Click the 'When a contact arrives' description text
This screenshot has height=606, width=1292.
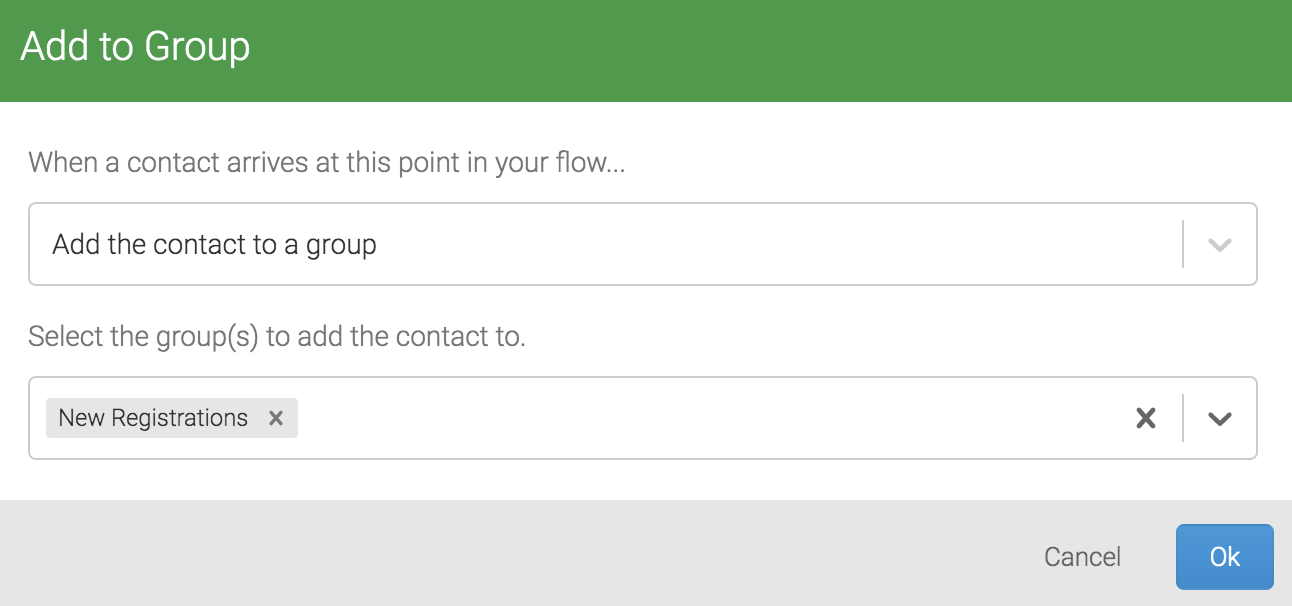[326, 162]
